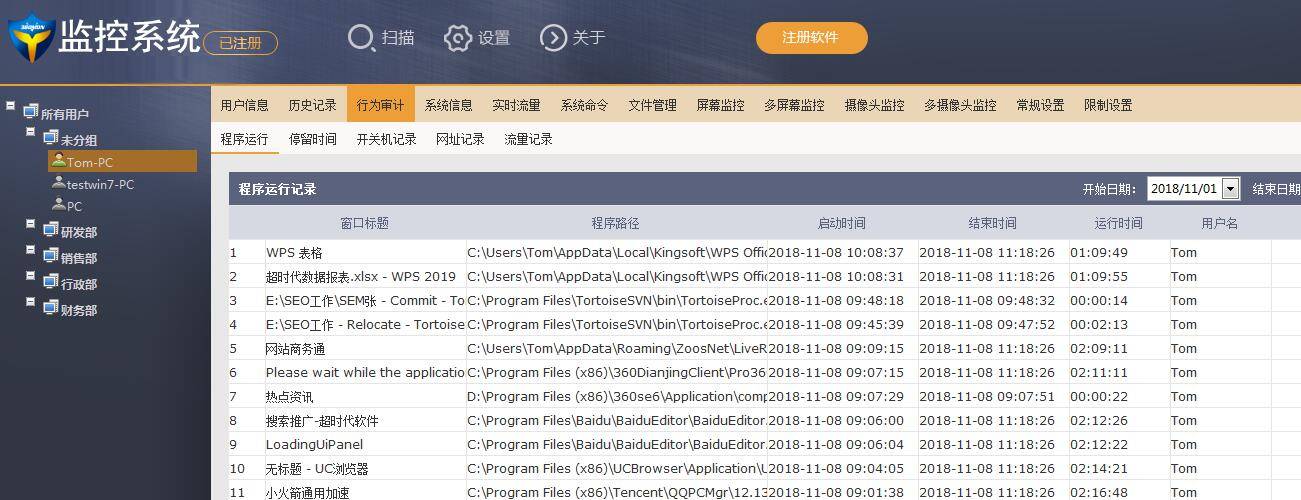Open the 多摄像头监控 tab
Viewport: 1301px width, 500px height.
(x=960, y=105)
